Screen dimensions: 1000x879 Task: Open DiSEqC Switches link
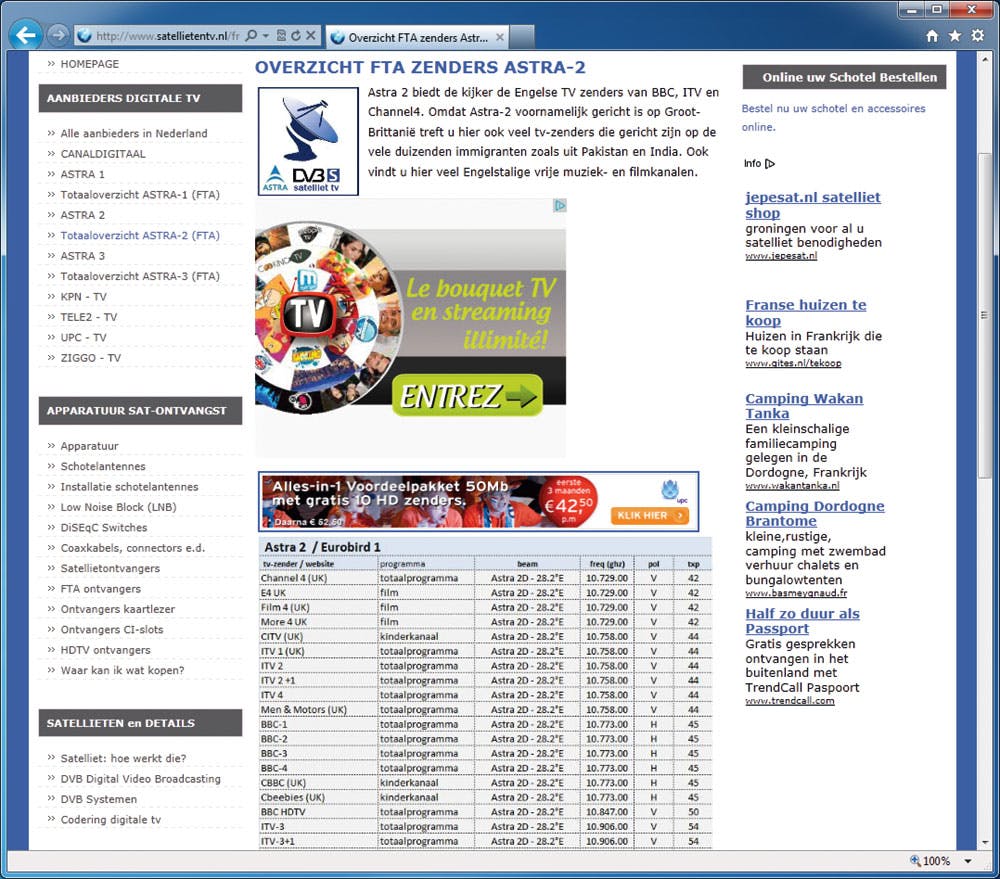point(103,528)
